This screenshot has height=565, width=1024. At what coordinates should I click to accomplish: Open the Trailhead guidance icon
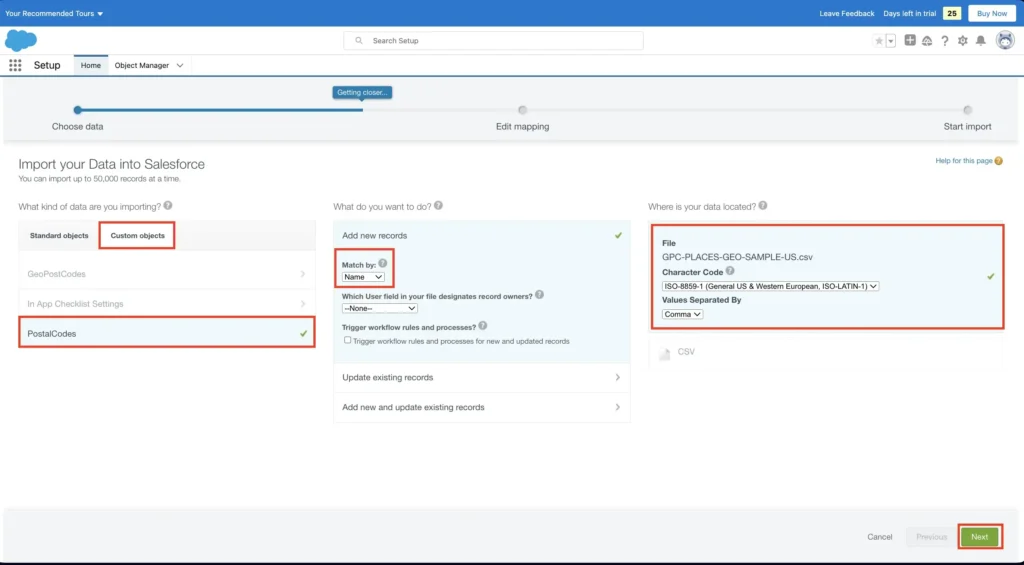tap(927, 40)
